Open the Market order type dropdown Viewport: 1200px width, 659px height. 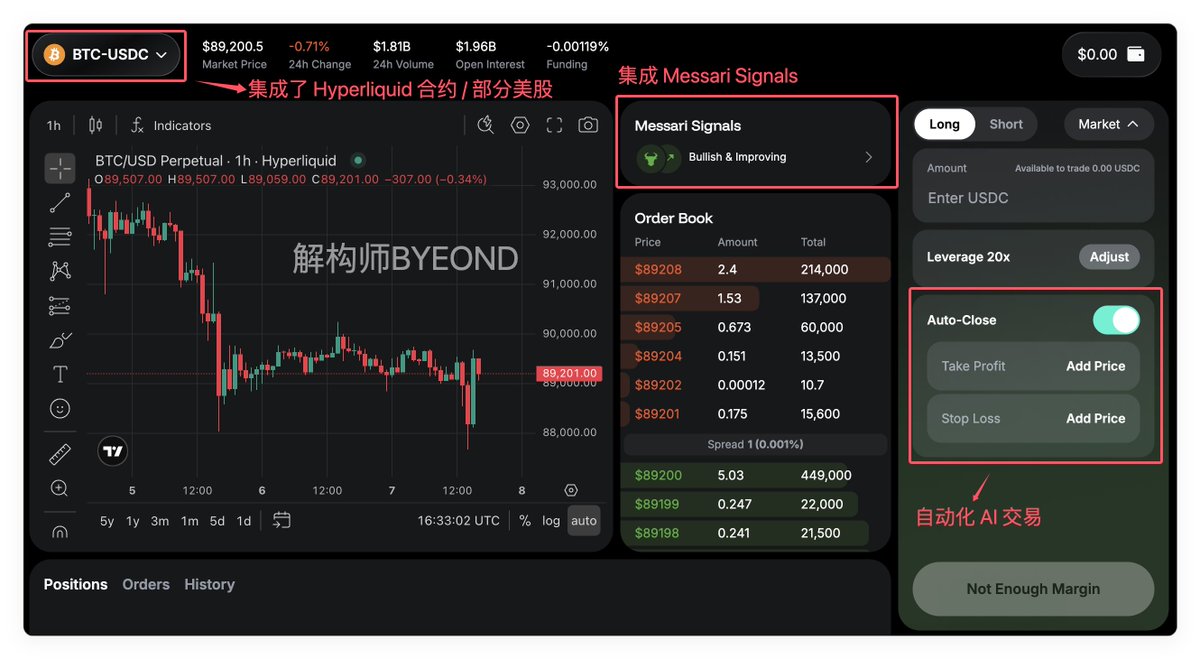(1109, 124)
